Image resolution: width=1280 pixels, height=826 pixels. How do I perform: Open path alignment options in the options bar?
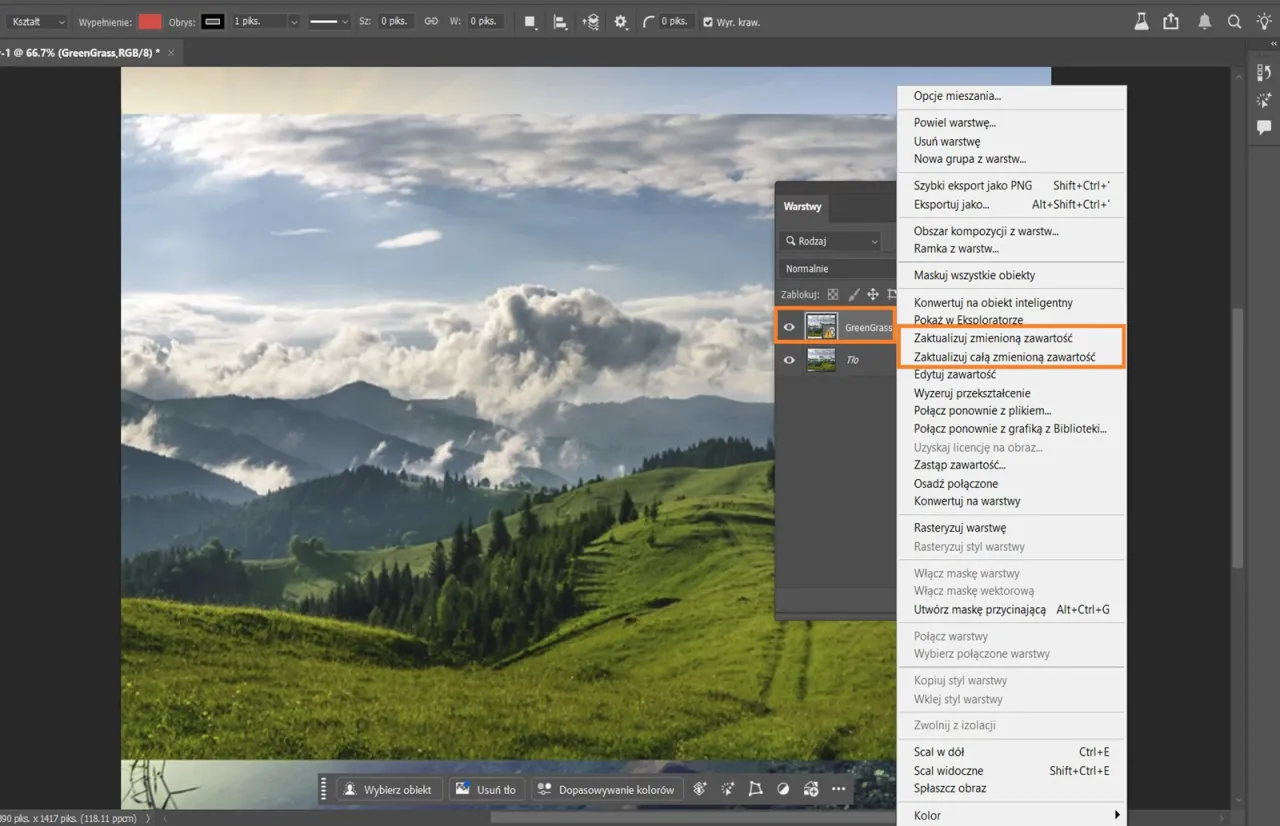[x=560, y=20]
